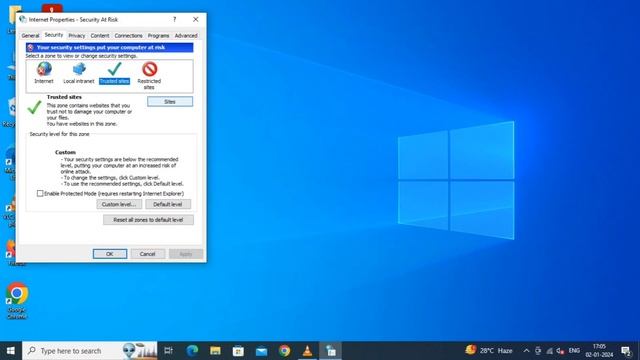Open the Windows Start menu
This screenshot has height=360, width=640.
tap(11, 351)
